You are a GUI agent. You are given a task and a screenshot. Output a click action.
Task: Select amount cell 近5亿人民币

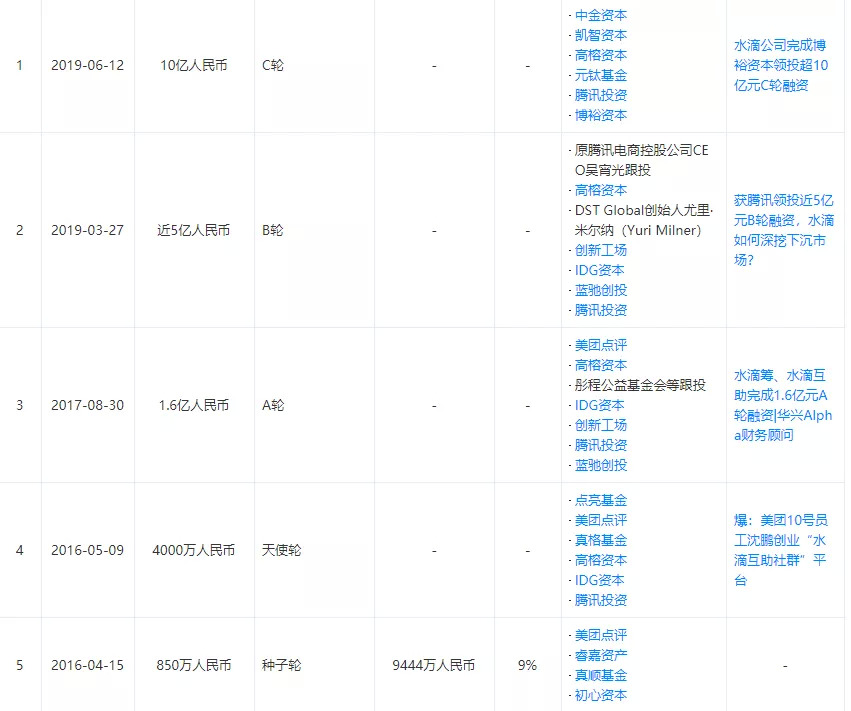[194, 231]
